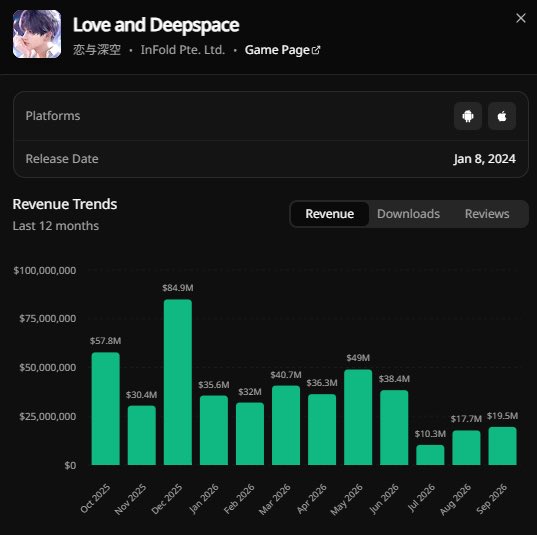
Task: Click the $19.5M value label
Action: click(502, 416)
